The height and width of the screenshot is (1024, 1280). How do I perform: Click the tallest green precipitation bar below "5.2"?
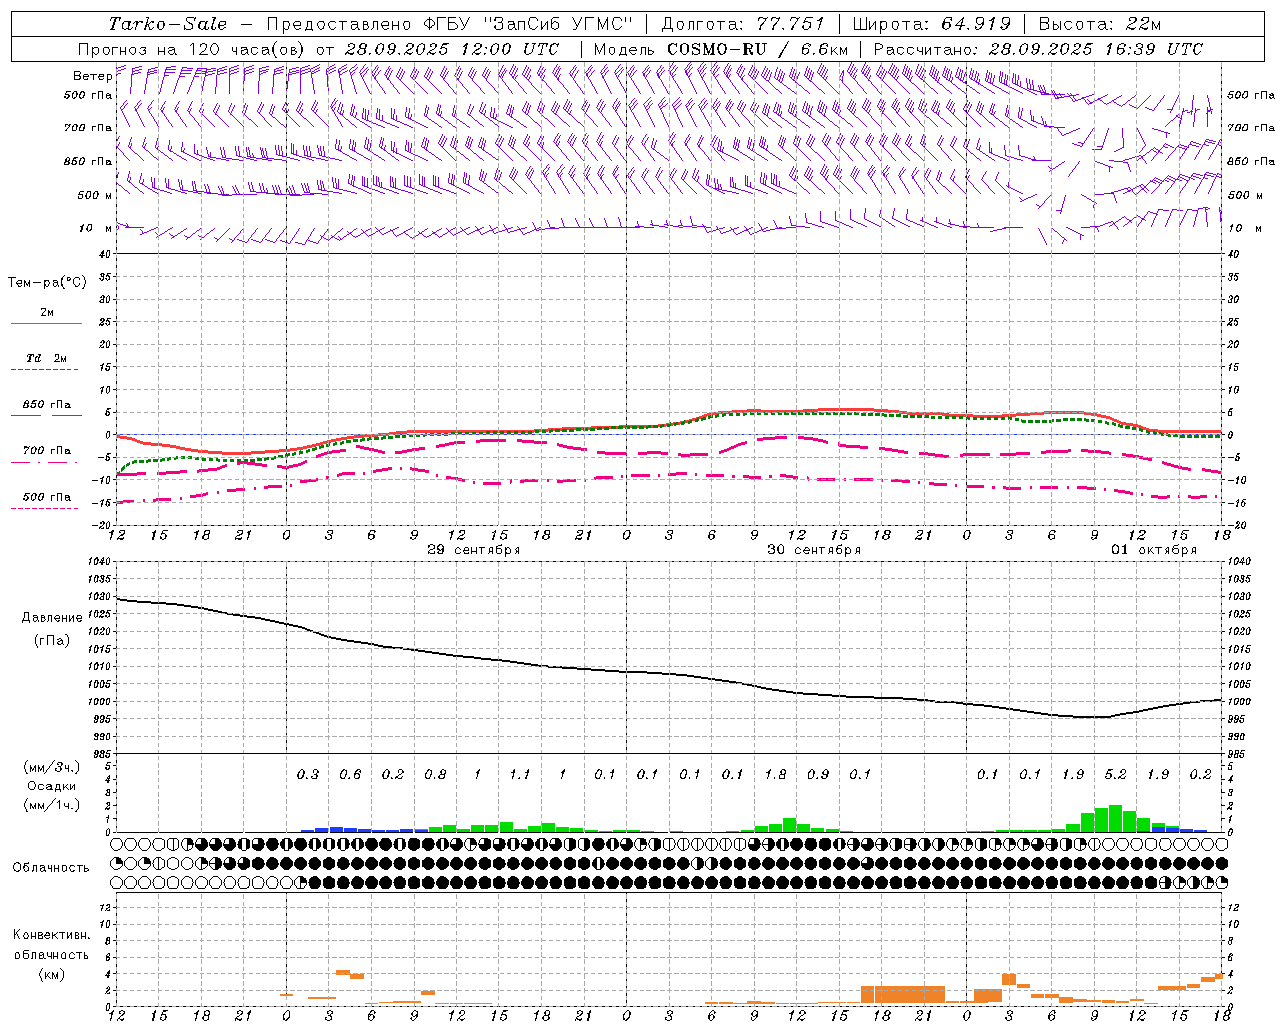(1116, 819)
